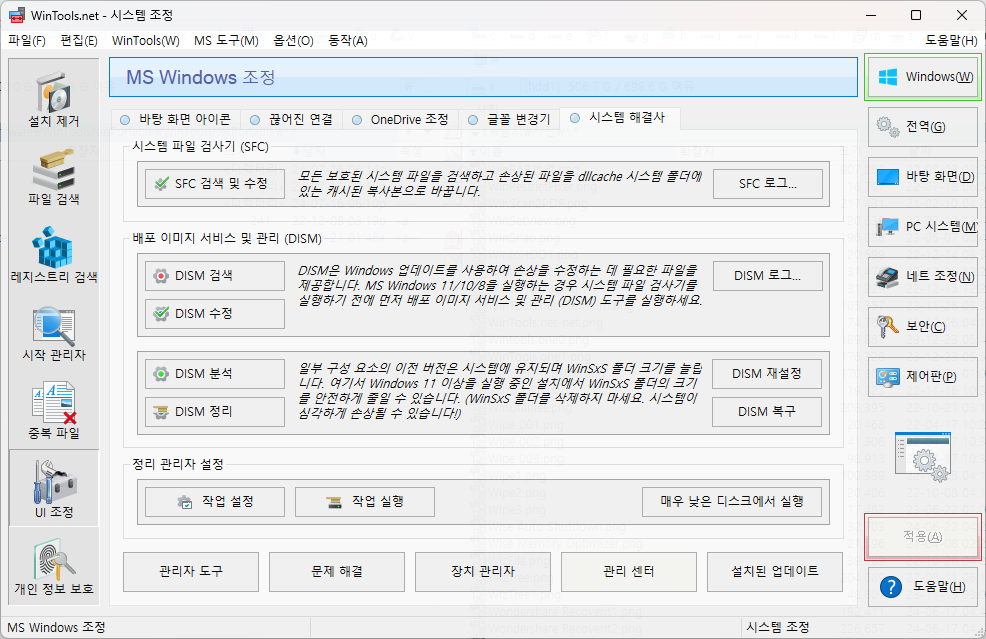Open 장치 관리자 device manager
This screenshot has width=986, height=639.
point(483,572)
